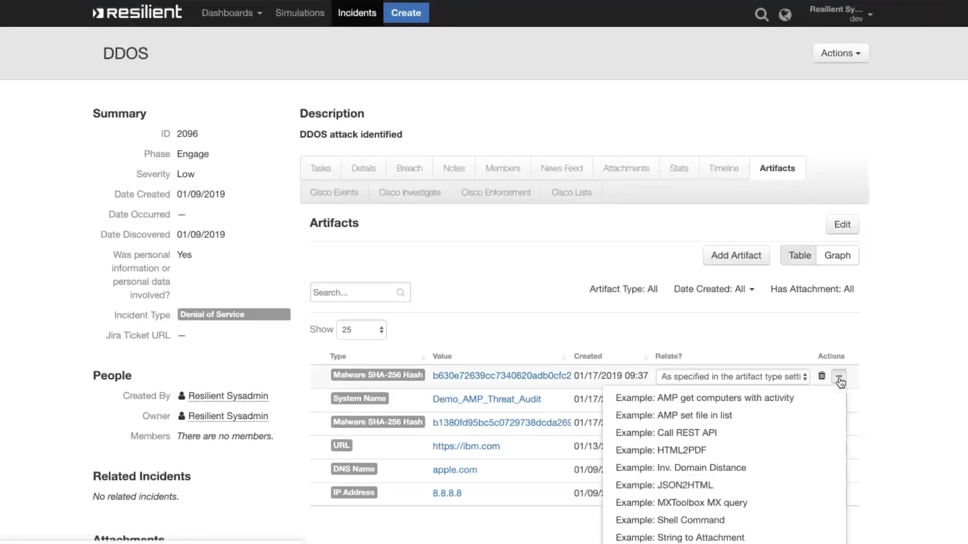Open the Show 25 entries selector
The width and height of the screenshot is (968, 544).
[x=361, y=329]
